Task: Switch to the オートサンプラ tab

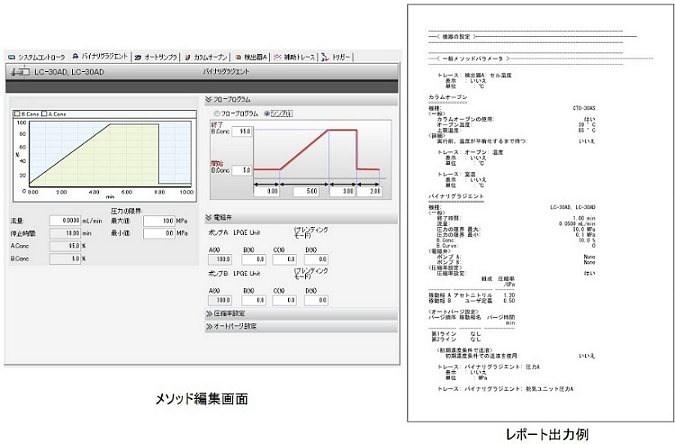Action: click(156, 57)
